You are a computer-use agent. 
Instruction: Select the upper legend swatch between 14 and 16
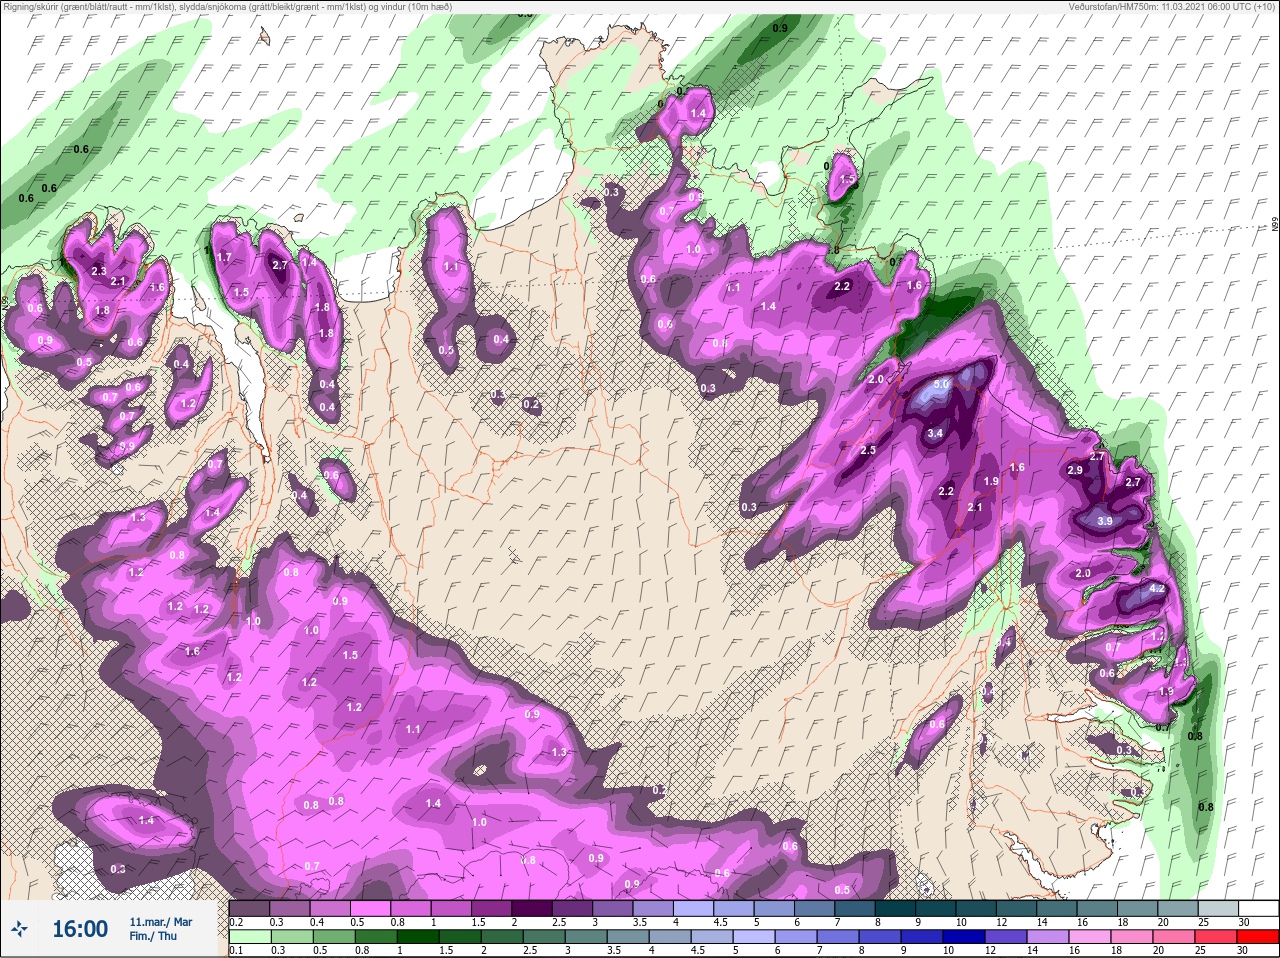(1057, 908)
